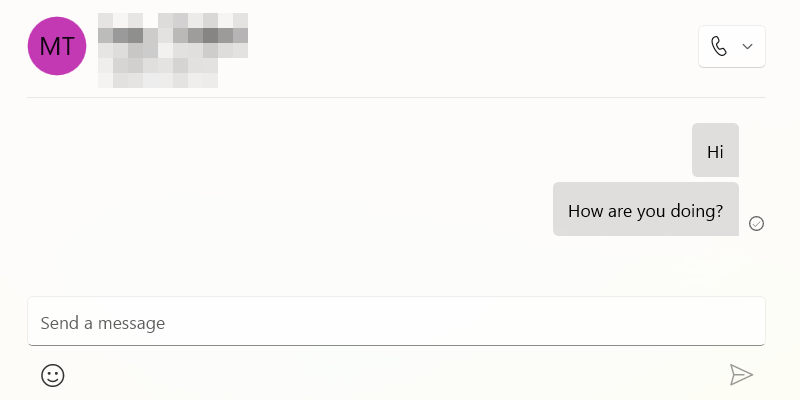This screenshot has height=400, width=800.
Task: Focus the "Send a message" input field
Action: (396, 322)
